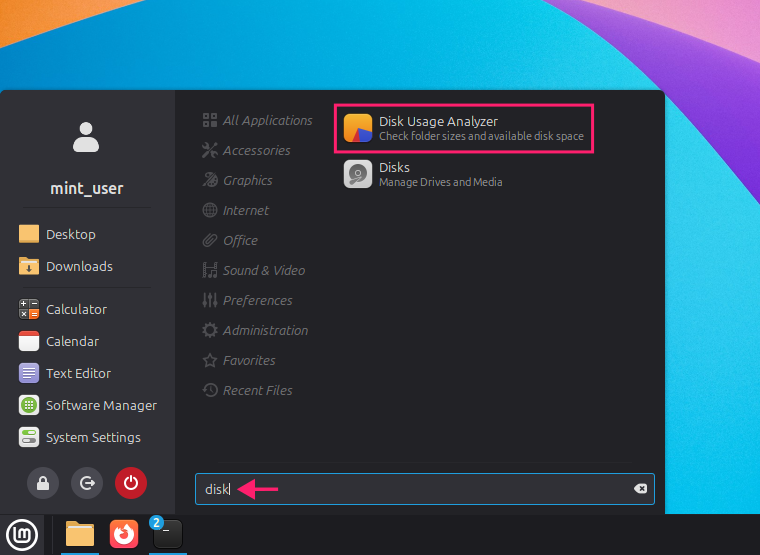Select Recent Files category

tap(247, 391)
